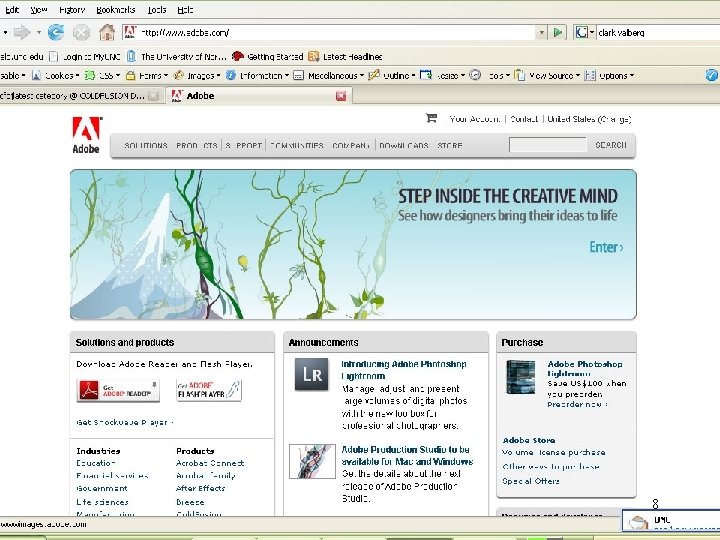Click the Adobe logo on the page
The height and width of the screenshot is (540, 720).
pyautogui.click(x=86, y=135)
